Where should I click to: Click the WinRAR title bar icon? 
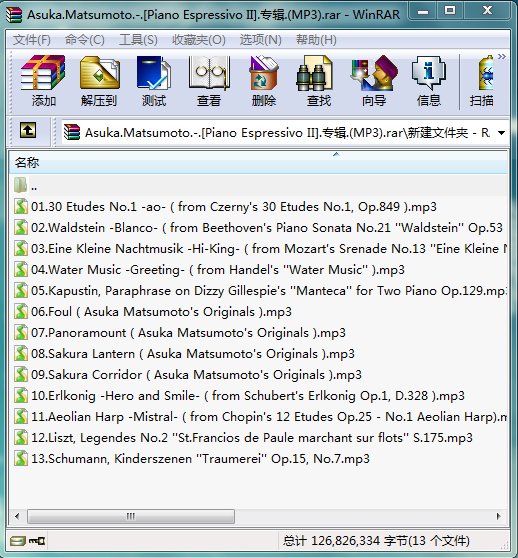(x=14, y=15)
